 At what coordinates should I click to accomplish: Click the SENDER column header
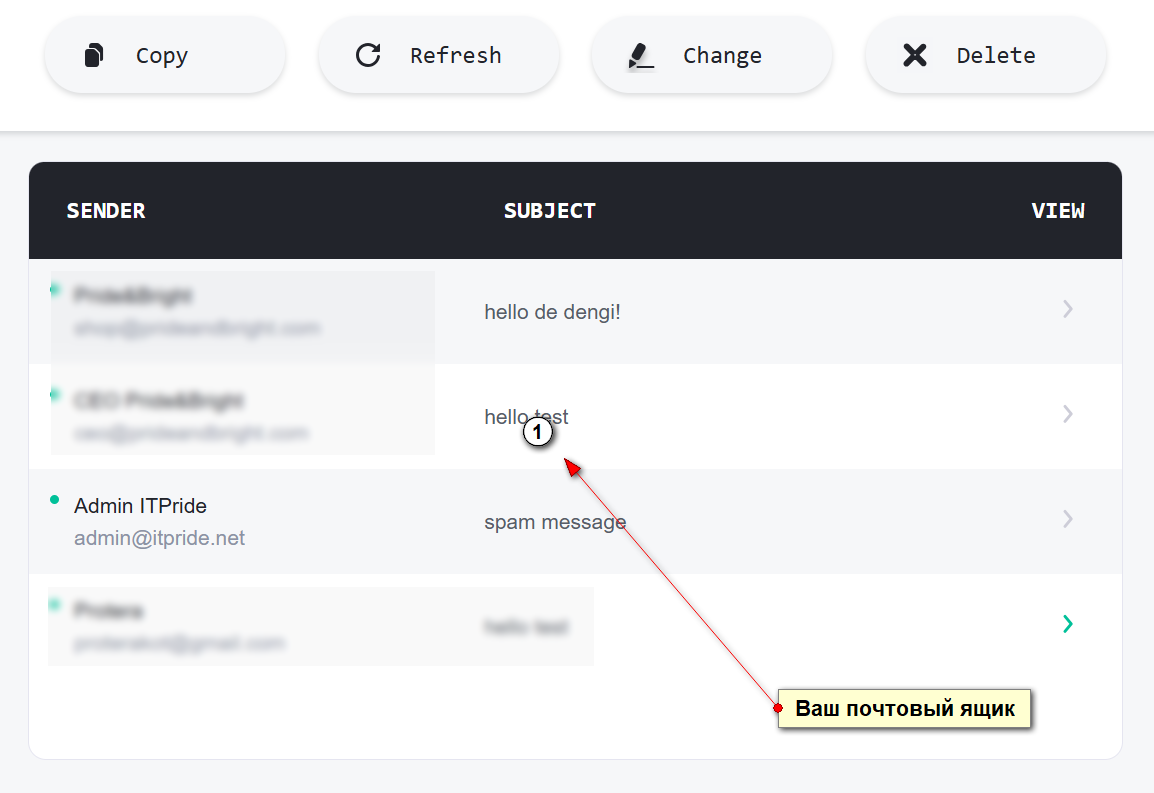[x=106, y=211]
